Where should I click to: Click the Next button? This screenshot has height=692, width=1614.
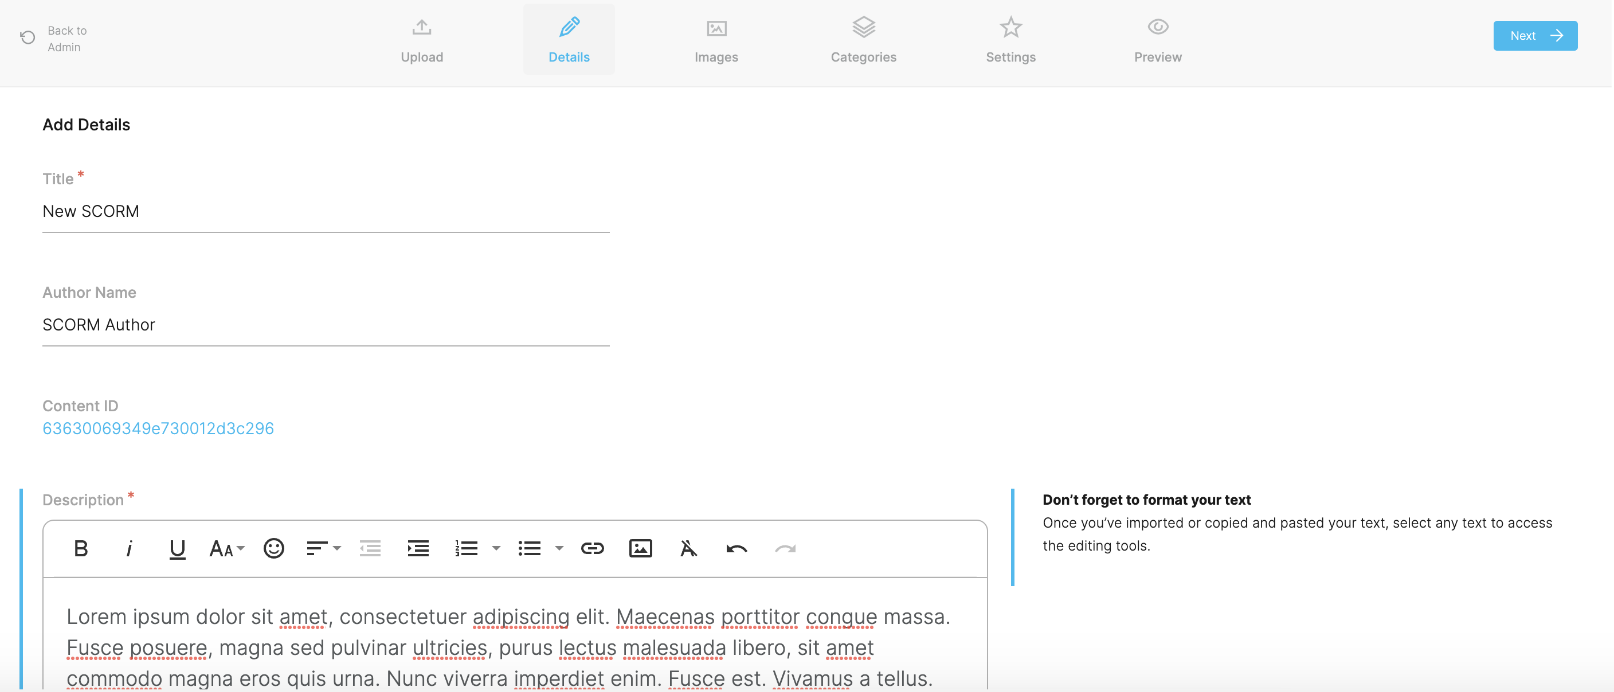coord(1535,36)
